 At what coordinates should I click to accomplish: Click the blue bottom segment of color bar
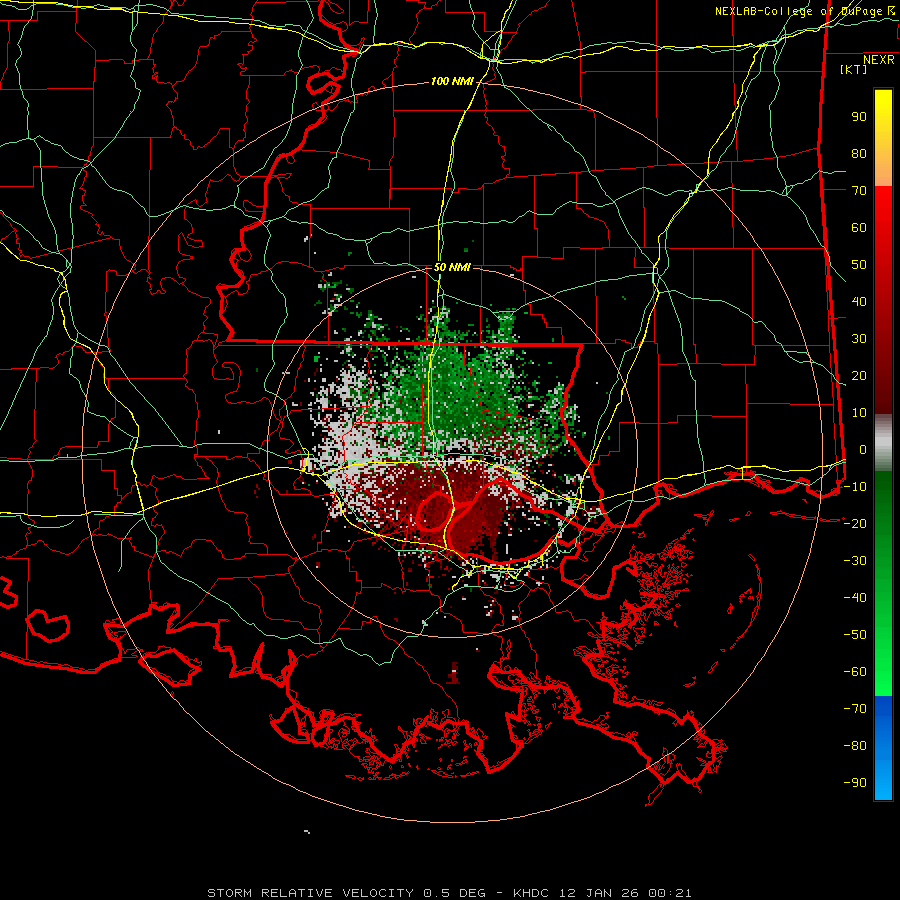pos(883,748)
